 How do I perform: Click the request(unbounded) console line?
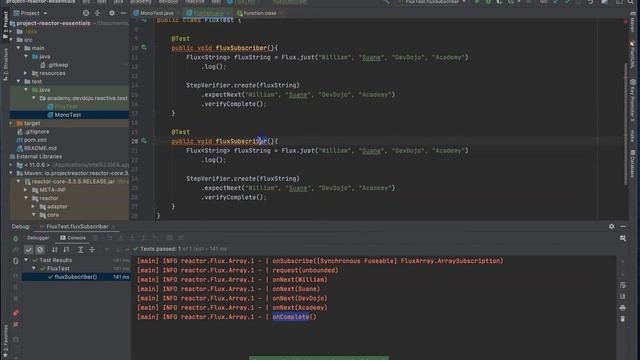(238, 270)
